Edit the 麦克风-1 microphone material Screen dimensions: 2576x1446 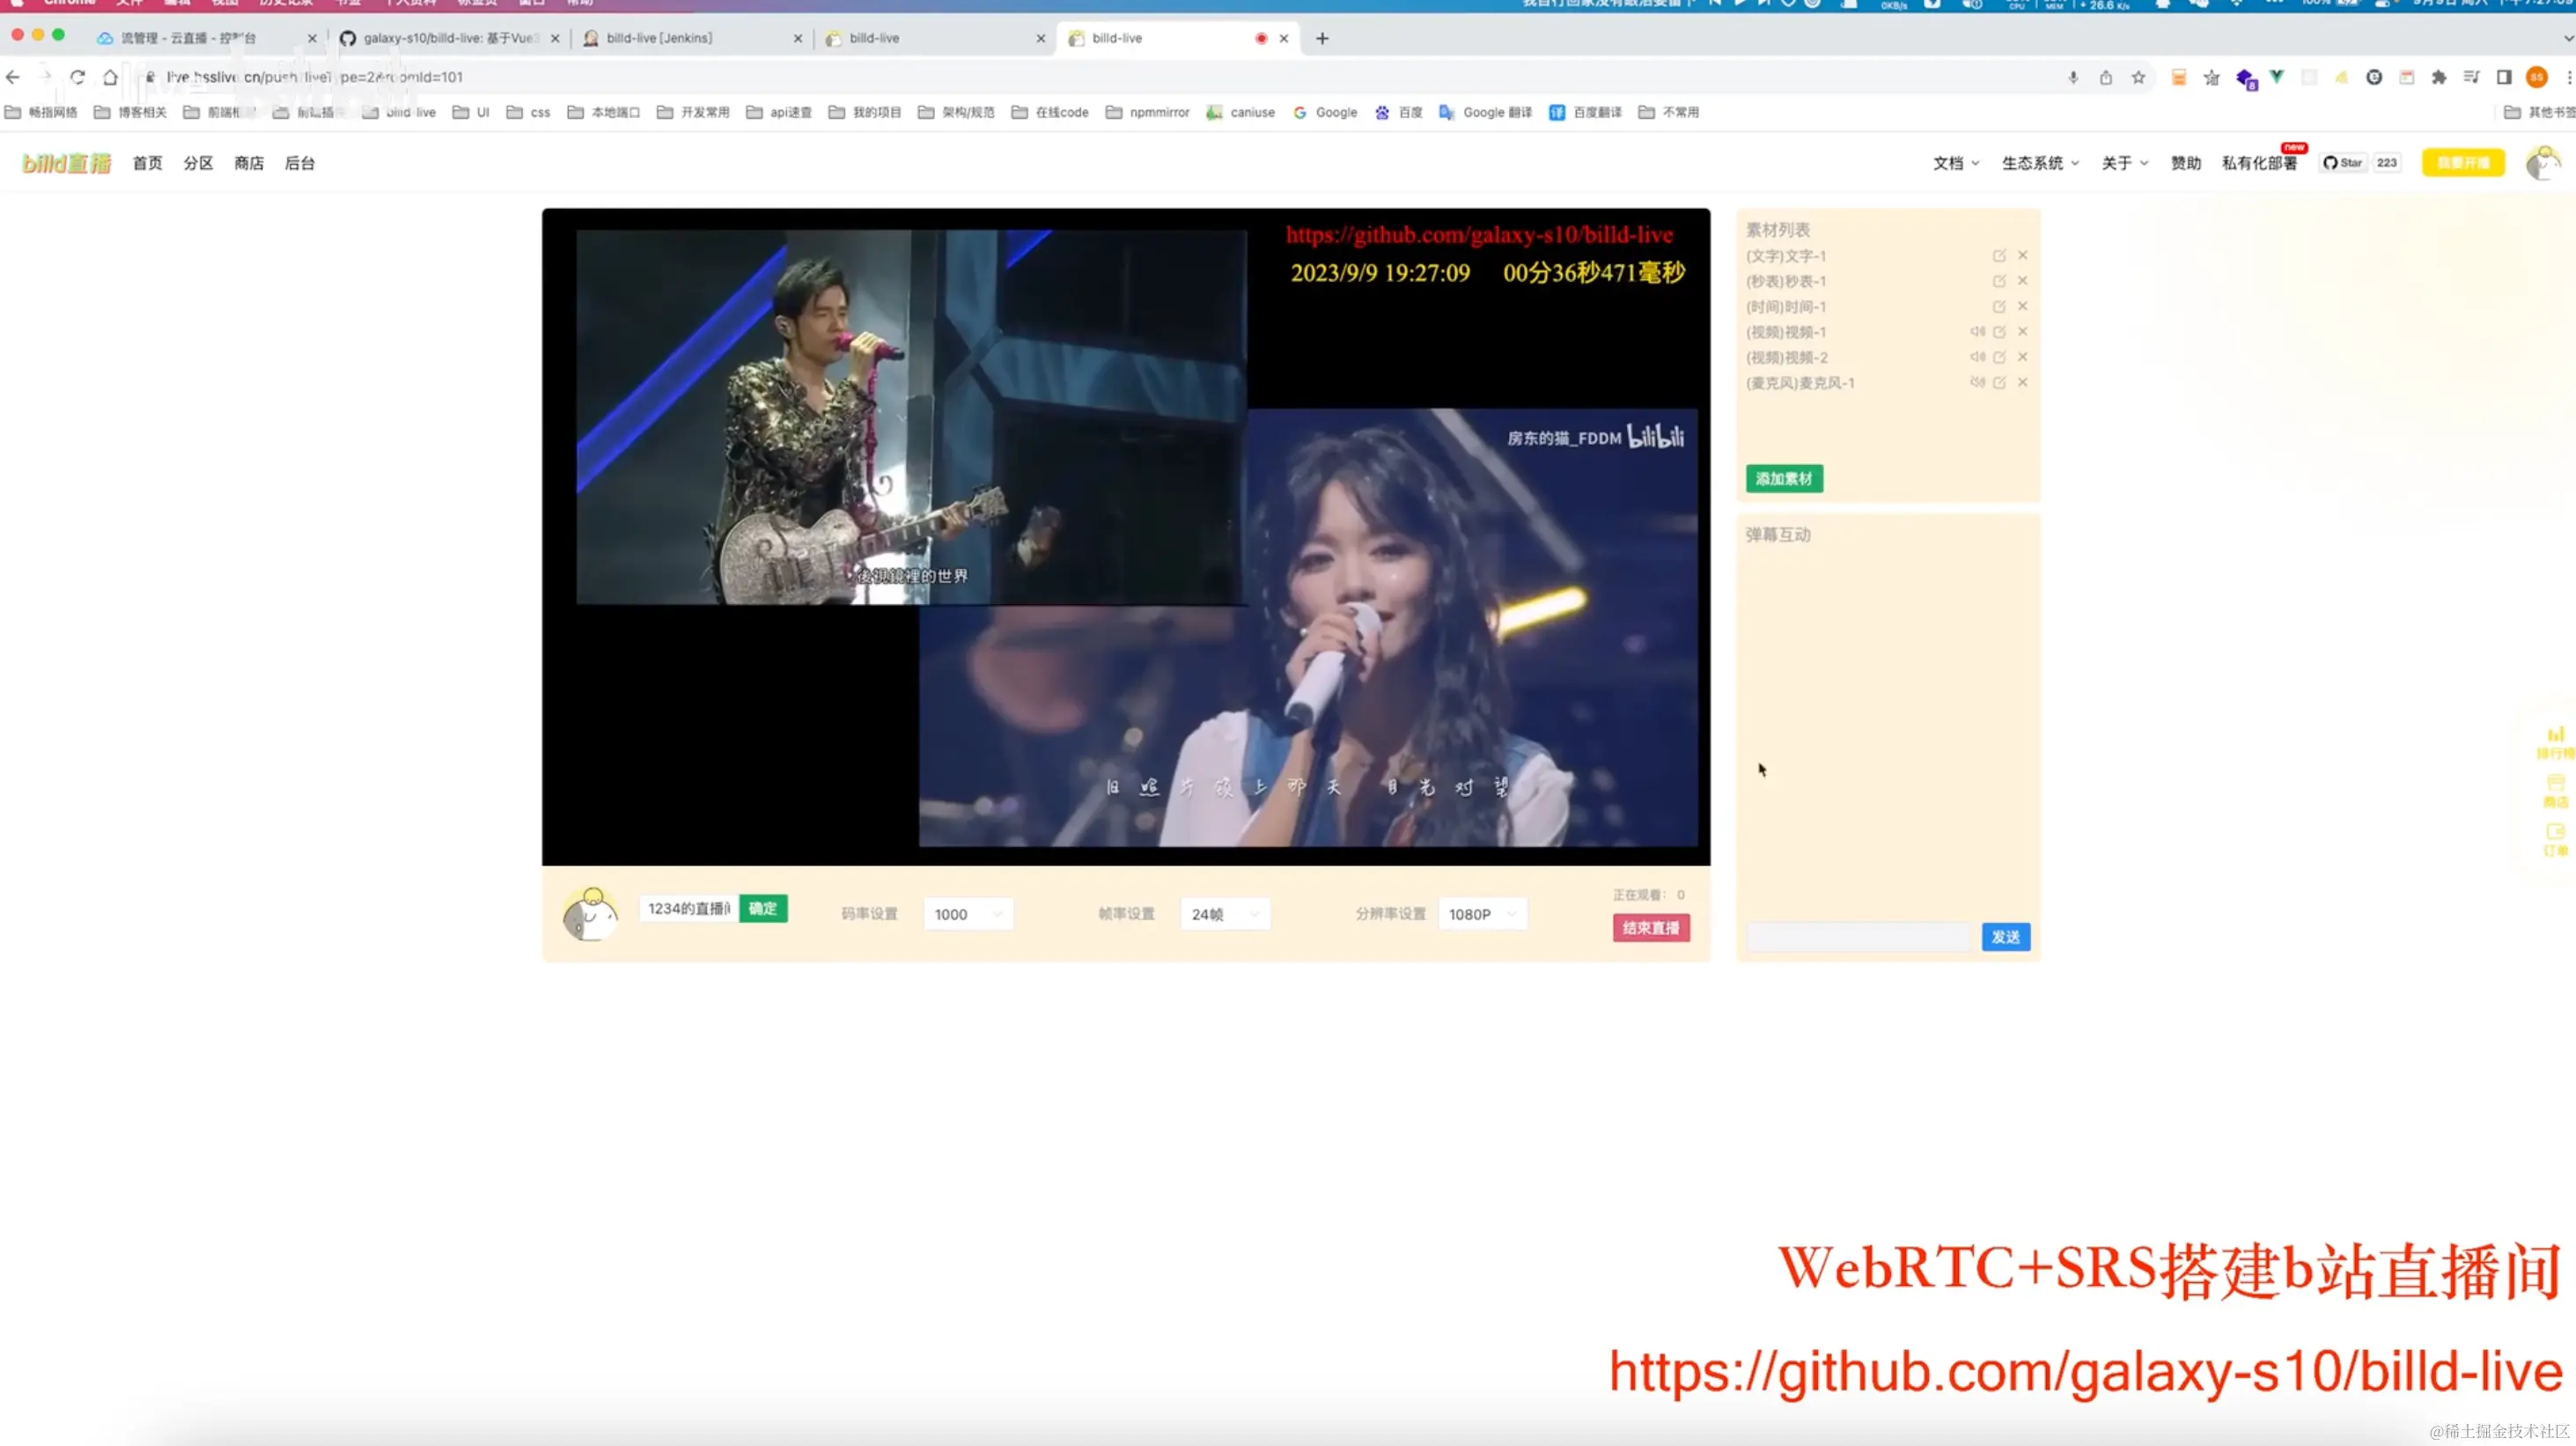(x=1999, y=383)
